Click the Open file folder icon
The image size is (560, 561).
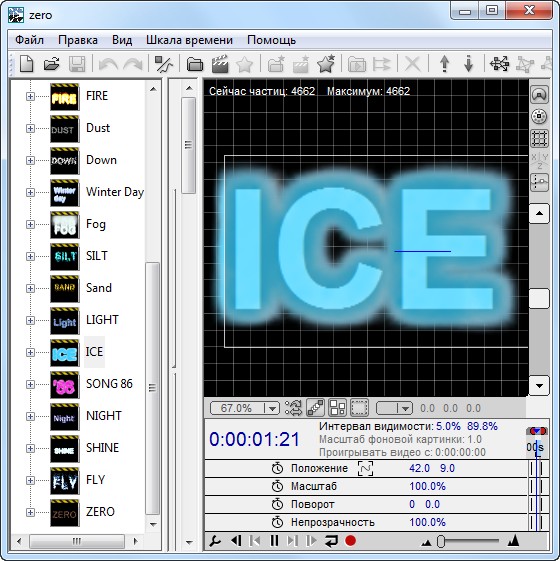52,64
